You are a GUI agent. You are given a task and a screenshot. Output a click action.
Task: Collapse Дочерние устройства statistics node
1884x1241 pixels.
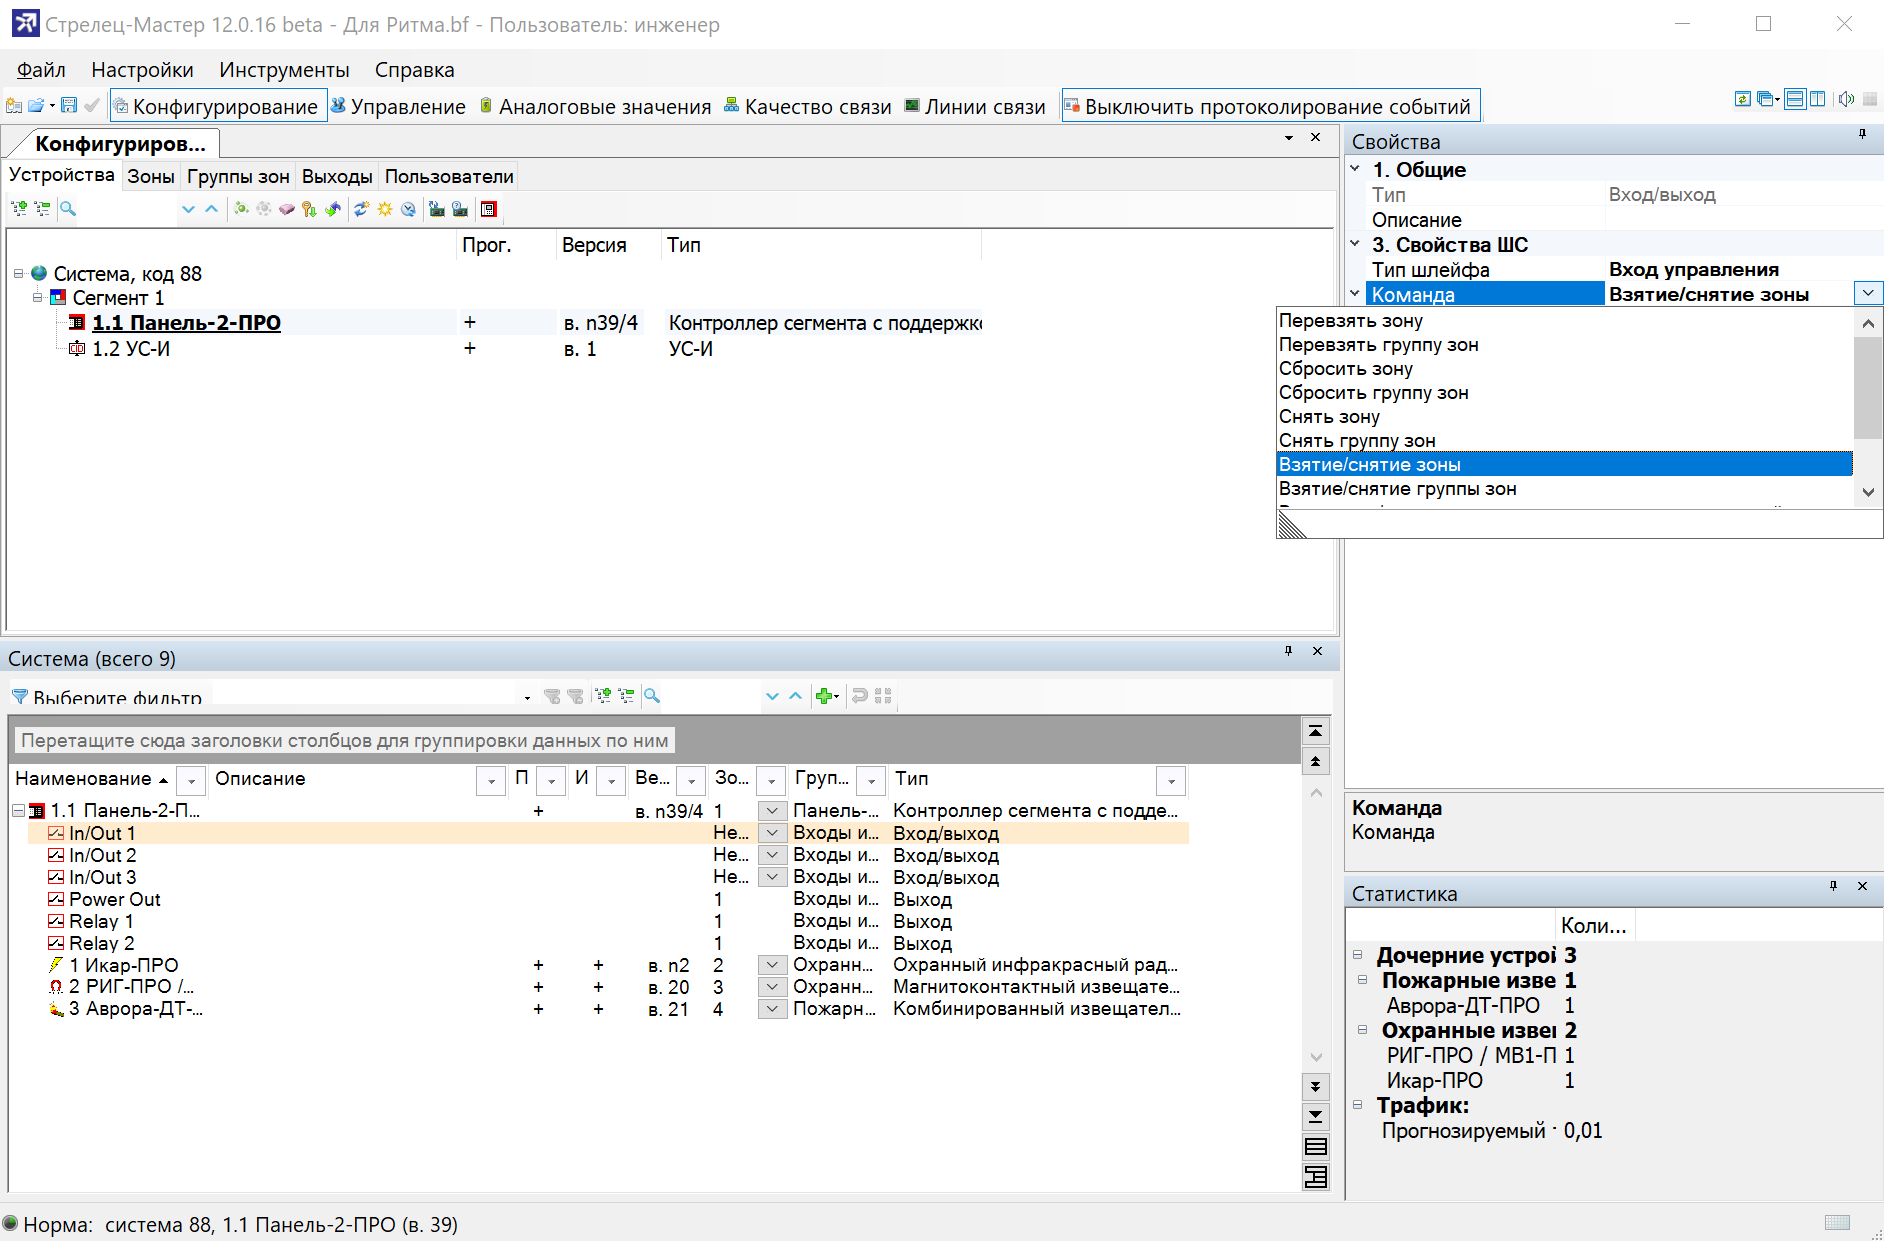tap(1358, 955)
